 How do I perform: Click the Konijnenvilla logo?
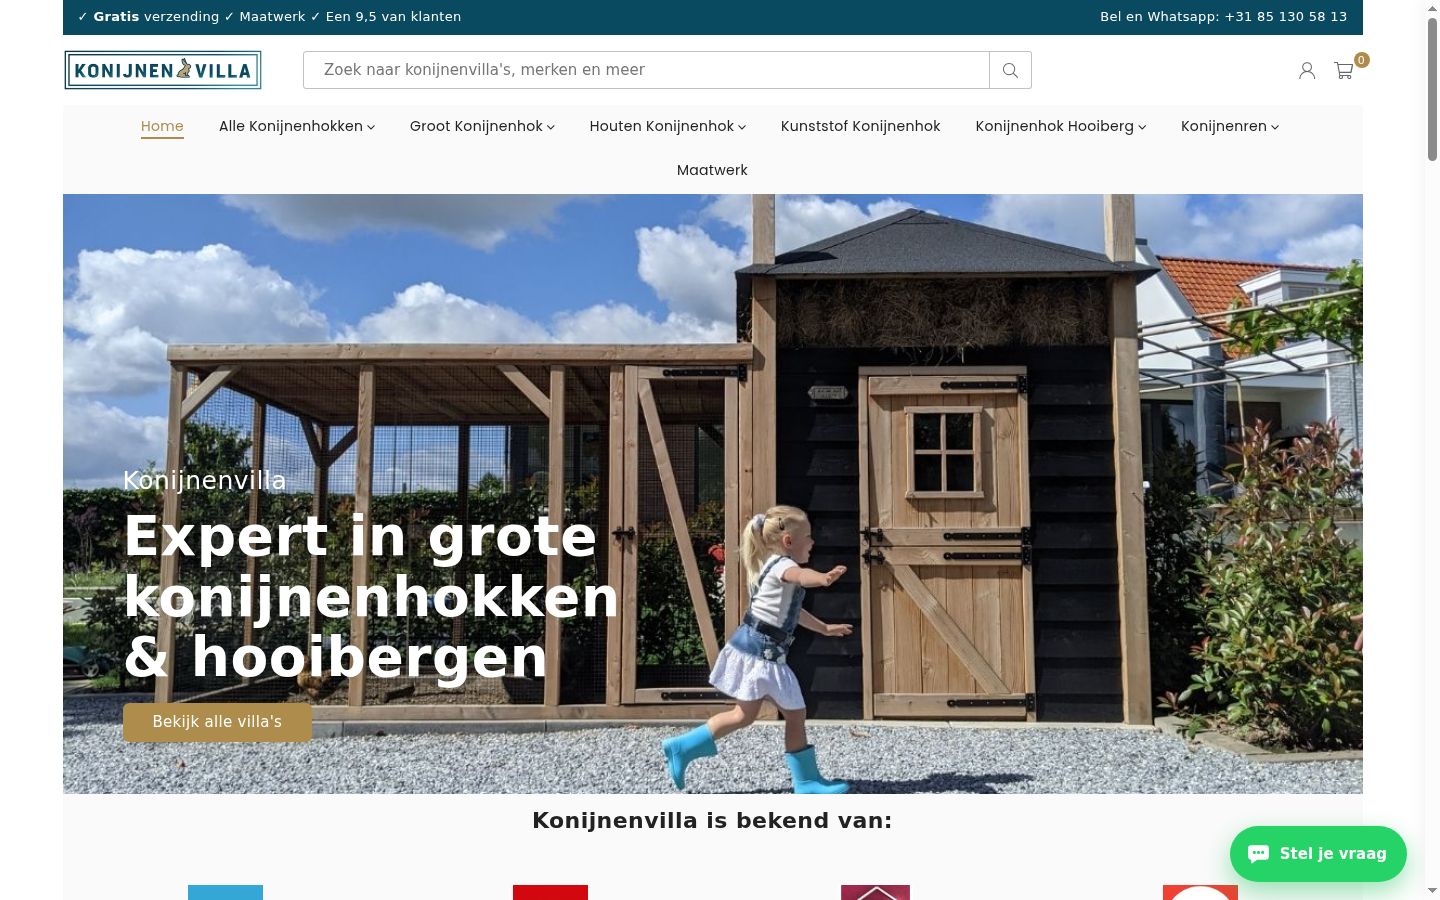tap(163, 70)
